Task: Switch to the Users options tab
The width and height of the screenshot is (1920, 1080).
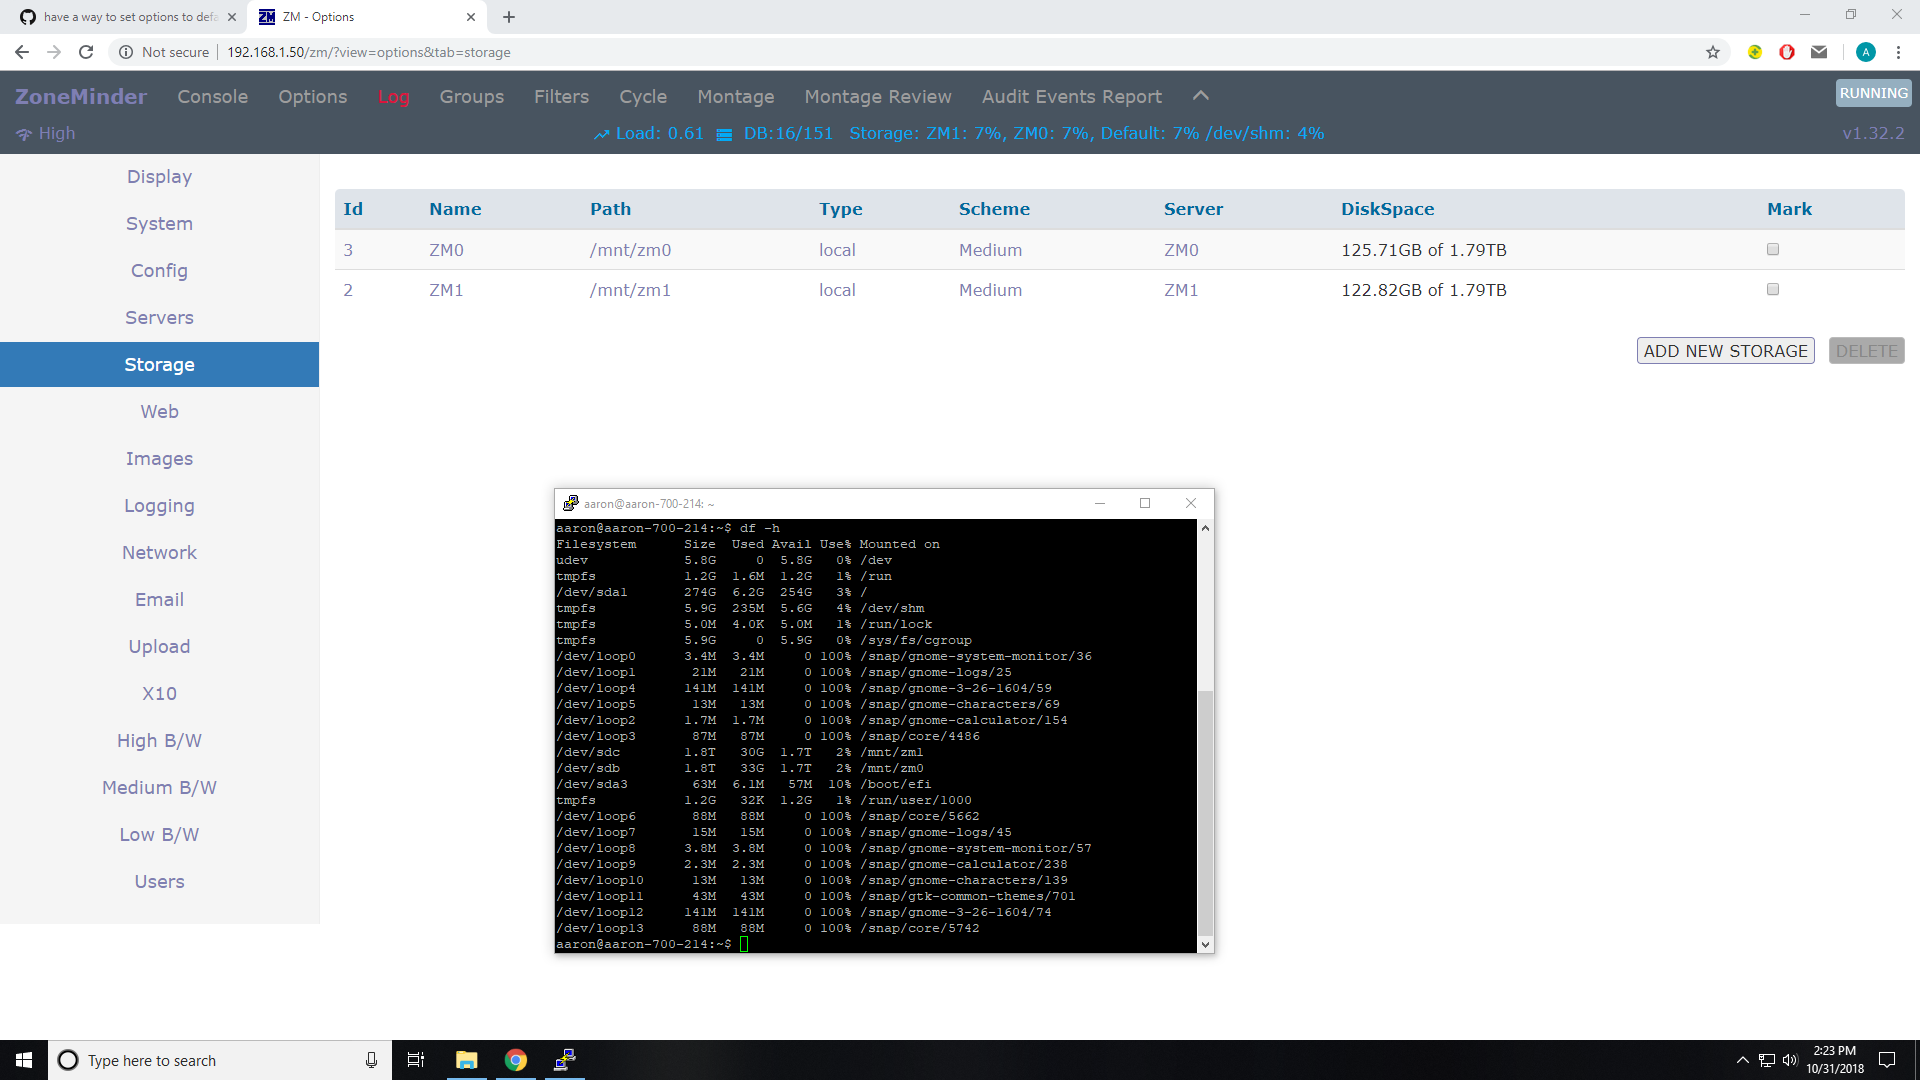Action: (158, 881)
